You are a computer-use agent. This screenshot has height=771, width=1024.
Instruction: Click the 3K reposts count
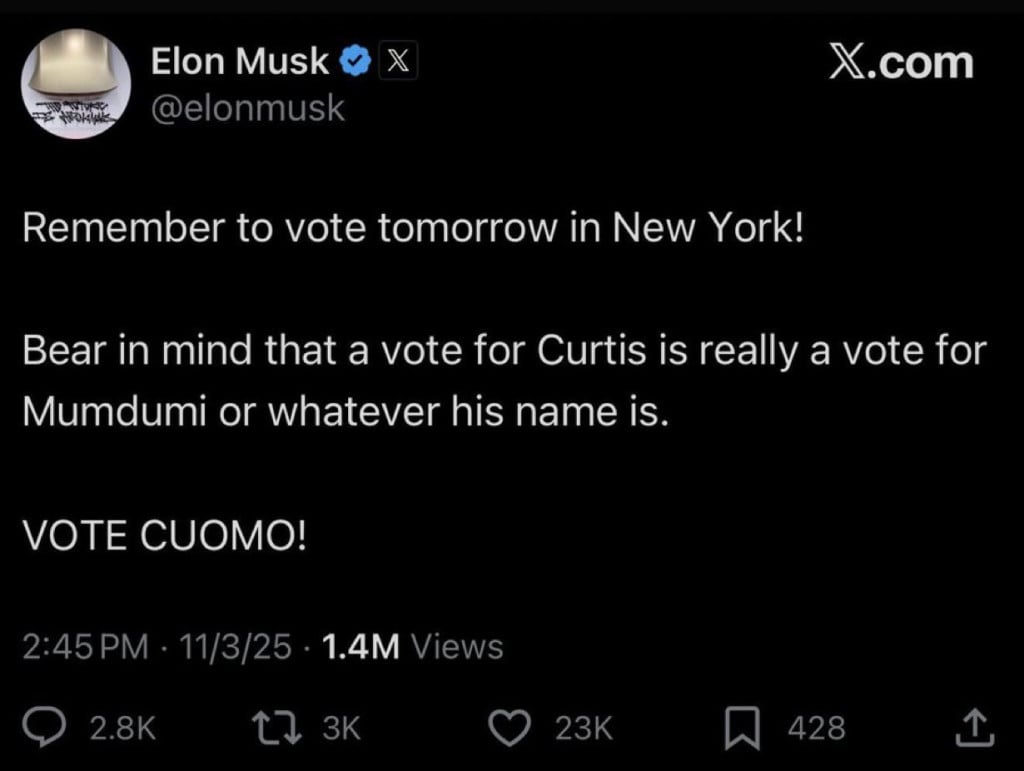[x=341, y=728]
